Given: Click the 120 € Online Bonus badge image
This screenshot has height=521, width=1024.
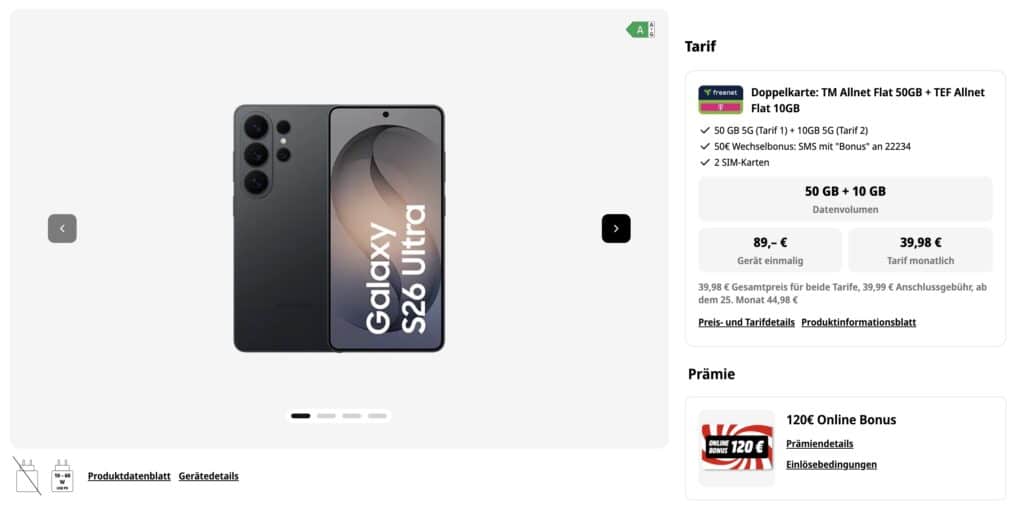Looking at the screenshot, I should [x=737, y=447].
